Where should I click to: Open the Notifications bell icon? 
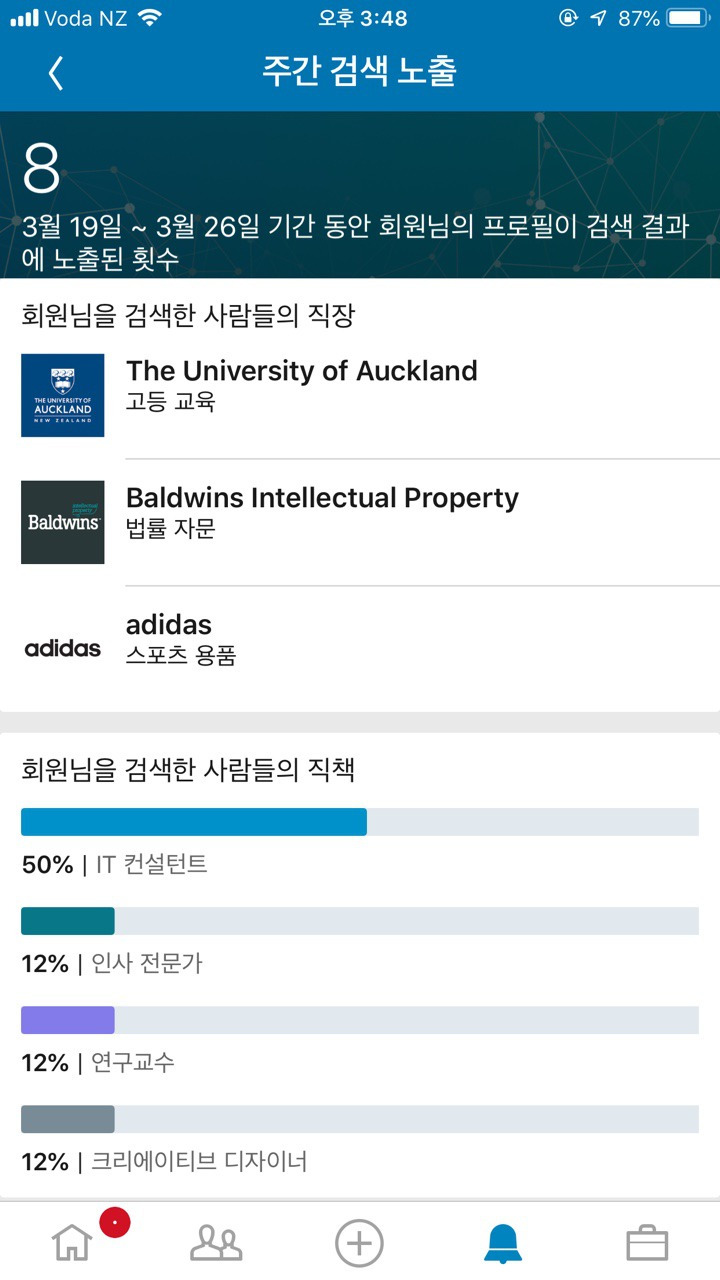pyautogui.click(x=503, y=1243)
